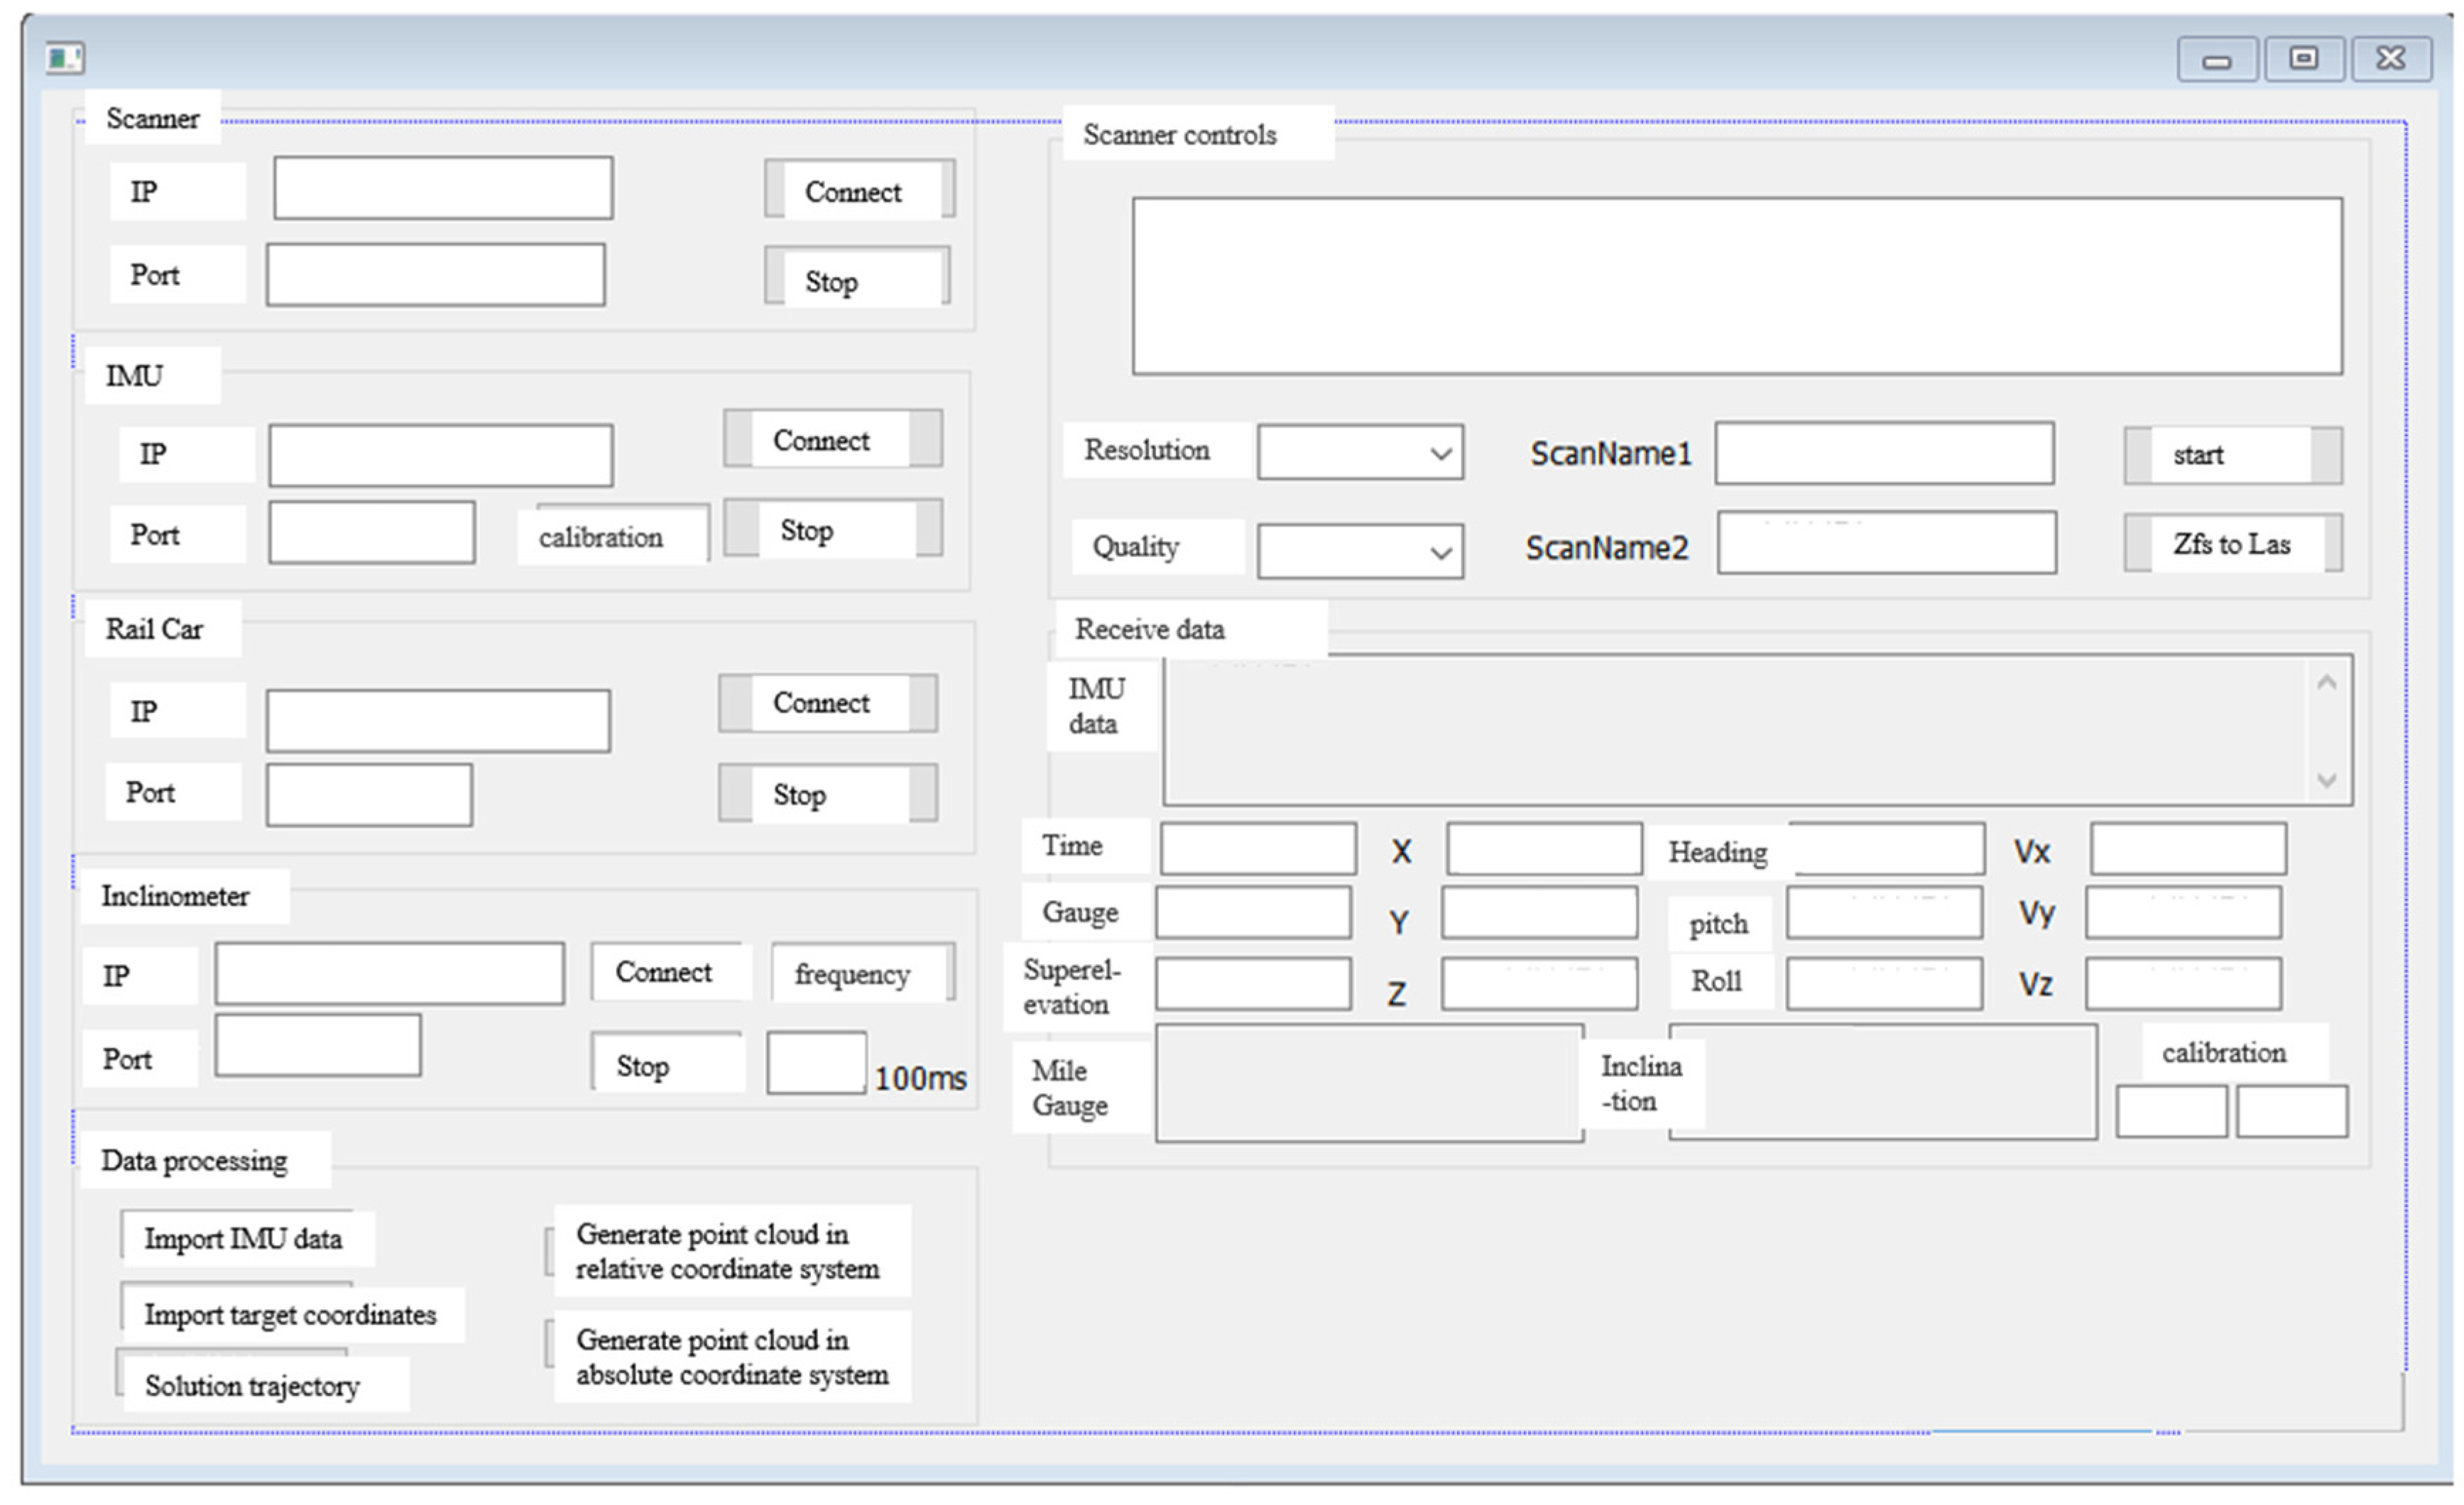This screenshot has width=2464, height=1505.
Task: Click the Scanner IP input field
Action: [x=443, y=188]
